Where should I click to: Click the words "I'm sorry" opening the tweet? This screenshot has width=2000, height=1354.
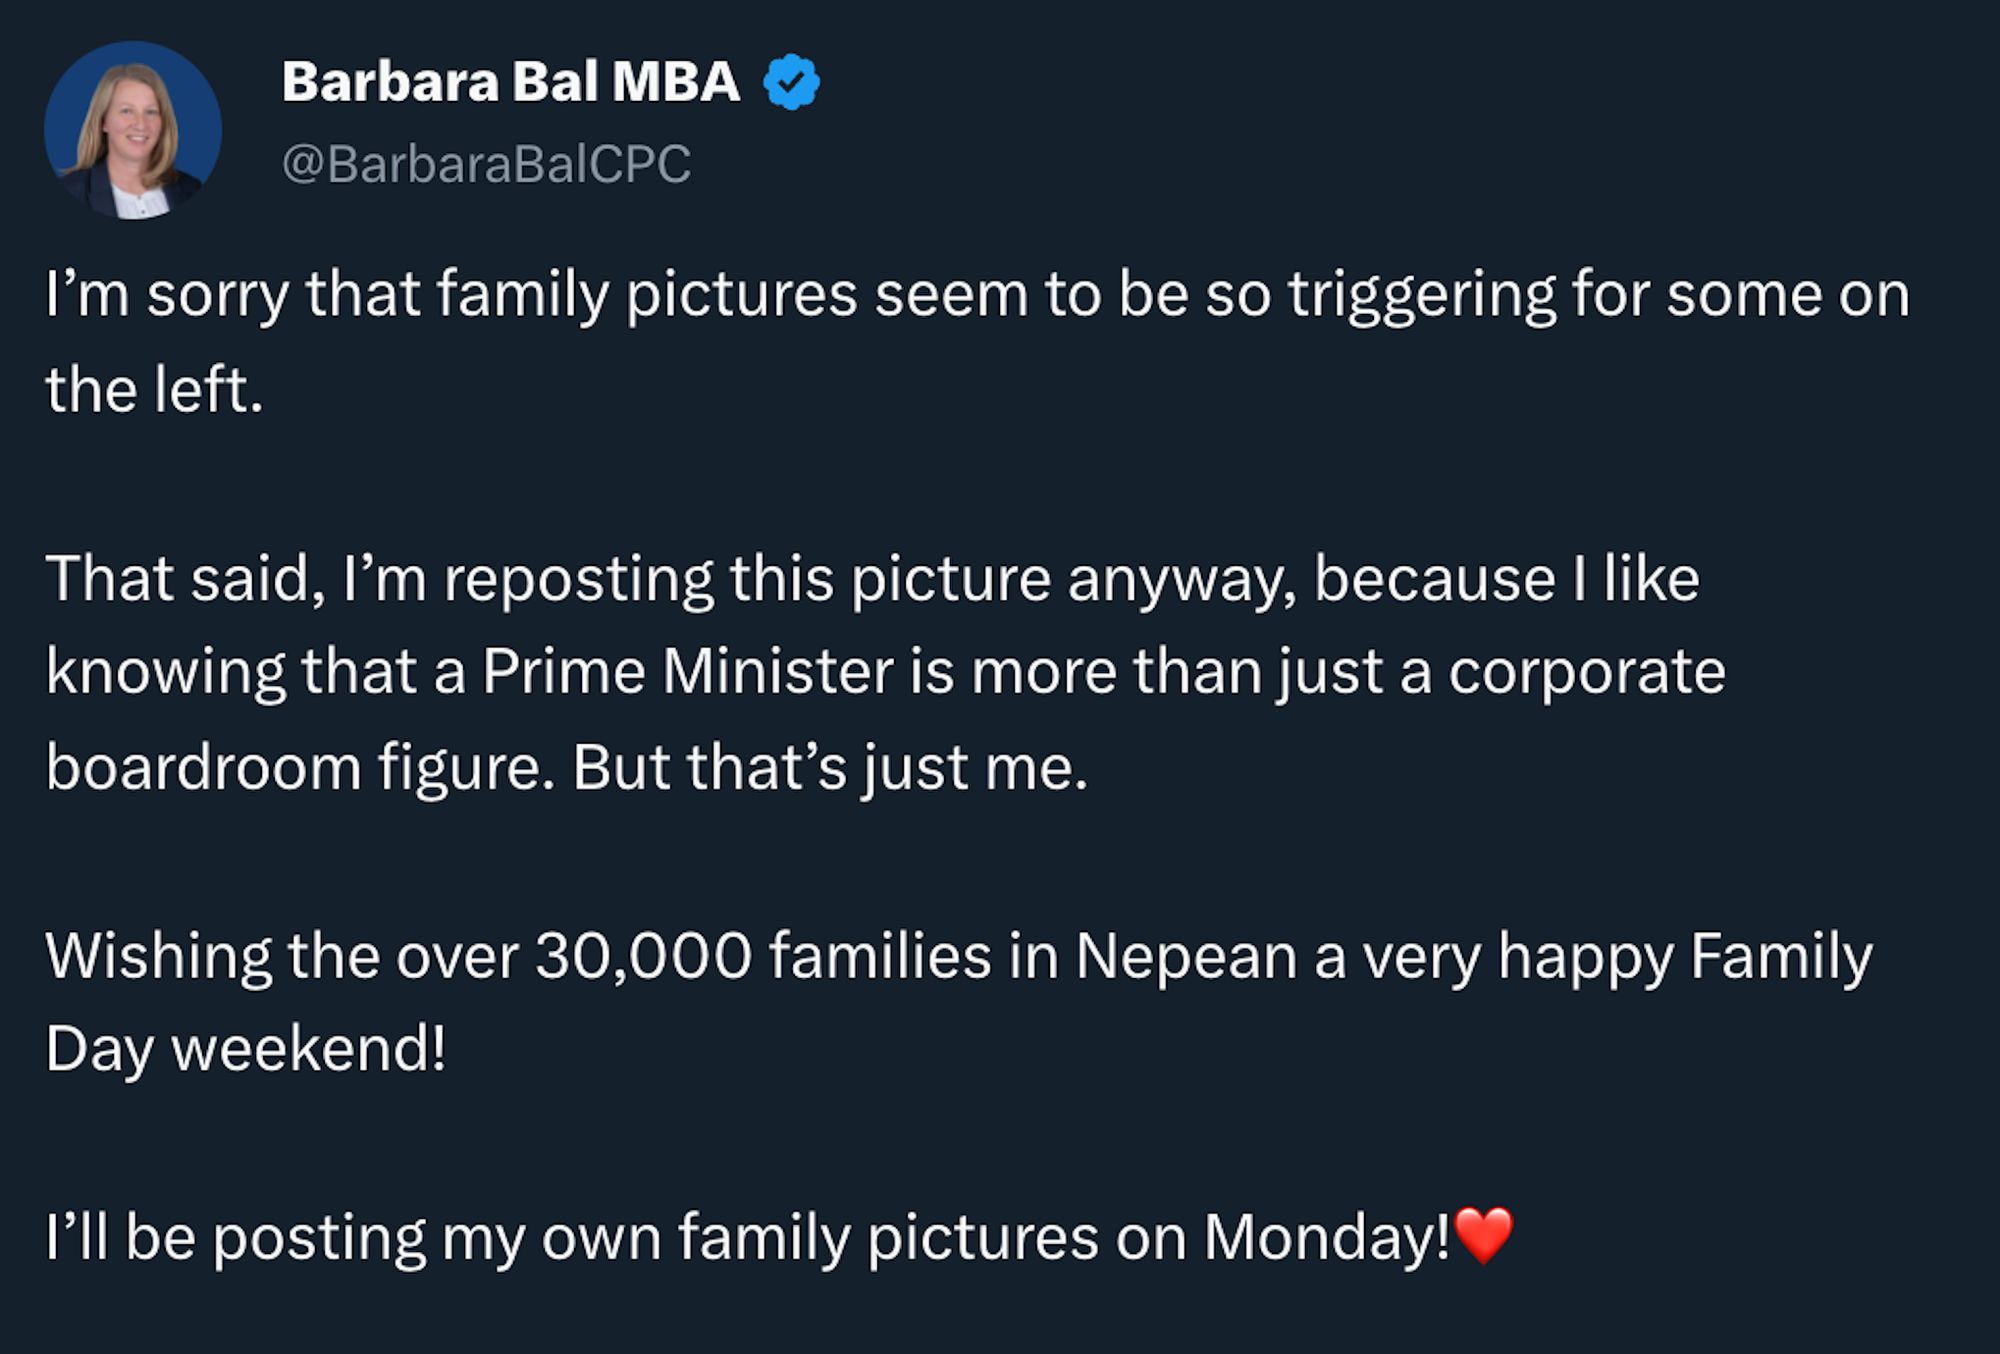coord(167,296)
